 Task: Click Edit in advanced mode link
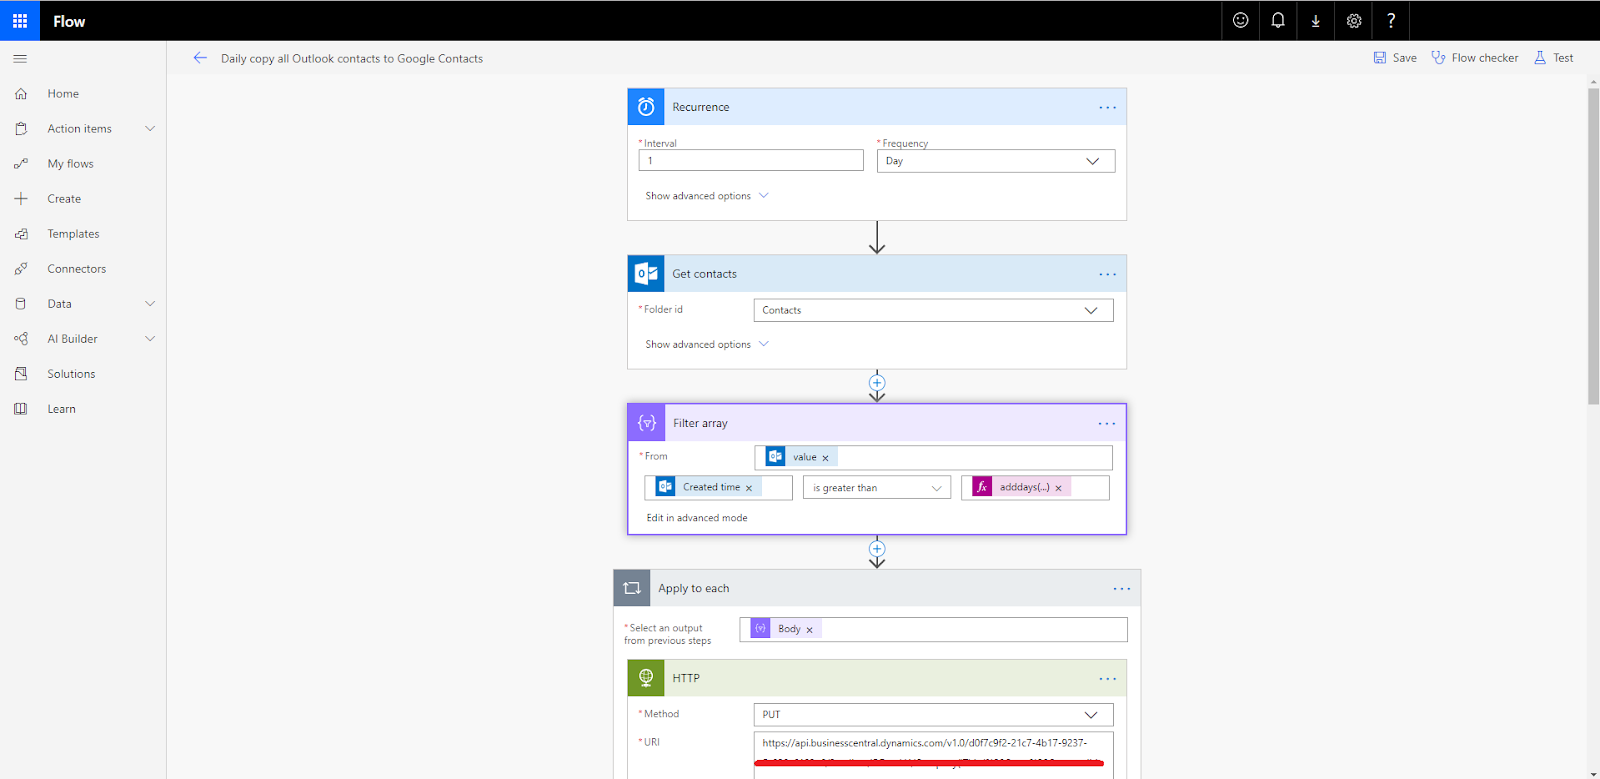(697, 518)
